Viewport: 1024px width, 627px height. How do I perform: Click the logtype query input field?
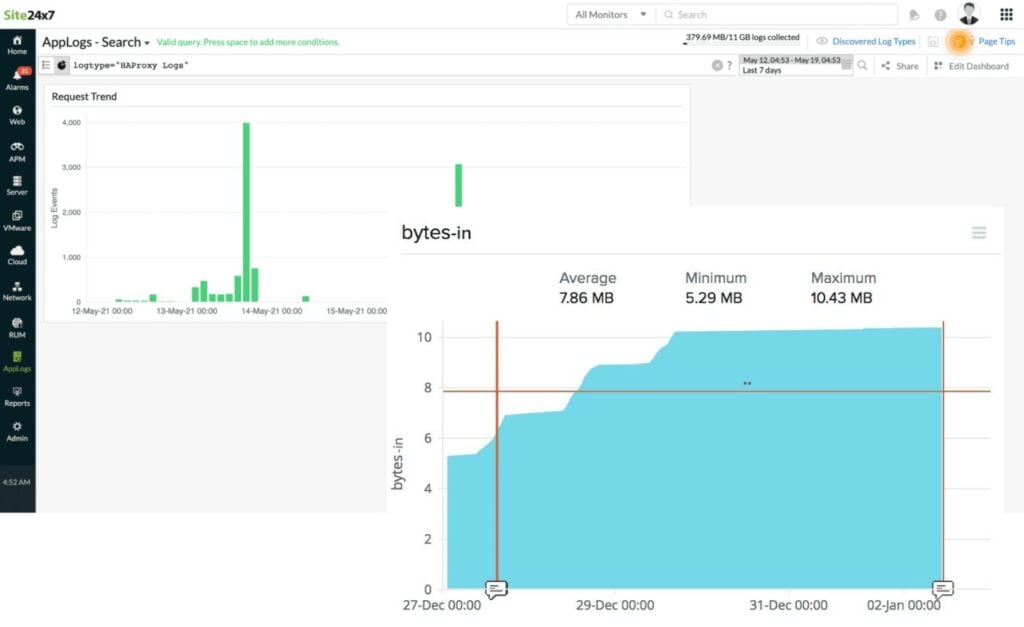(x=389, y=65)
